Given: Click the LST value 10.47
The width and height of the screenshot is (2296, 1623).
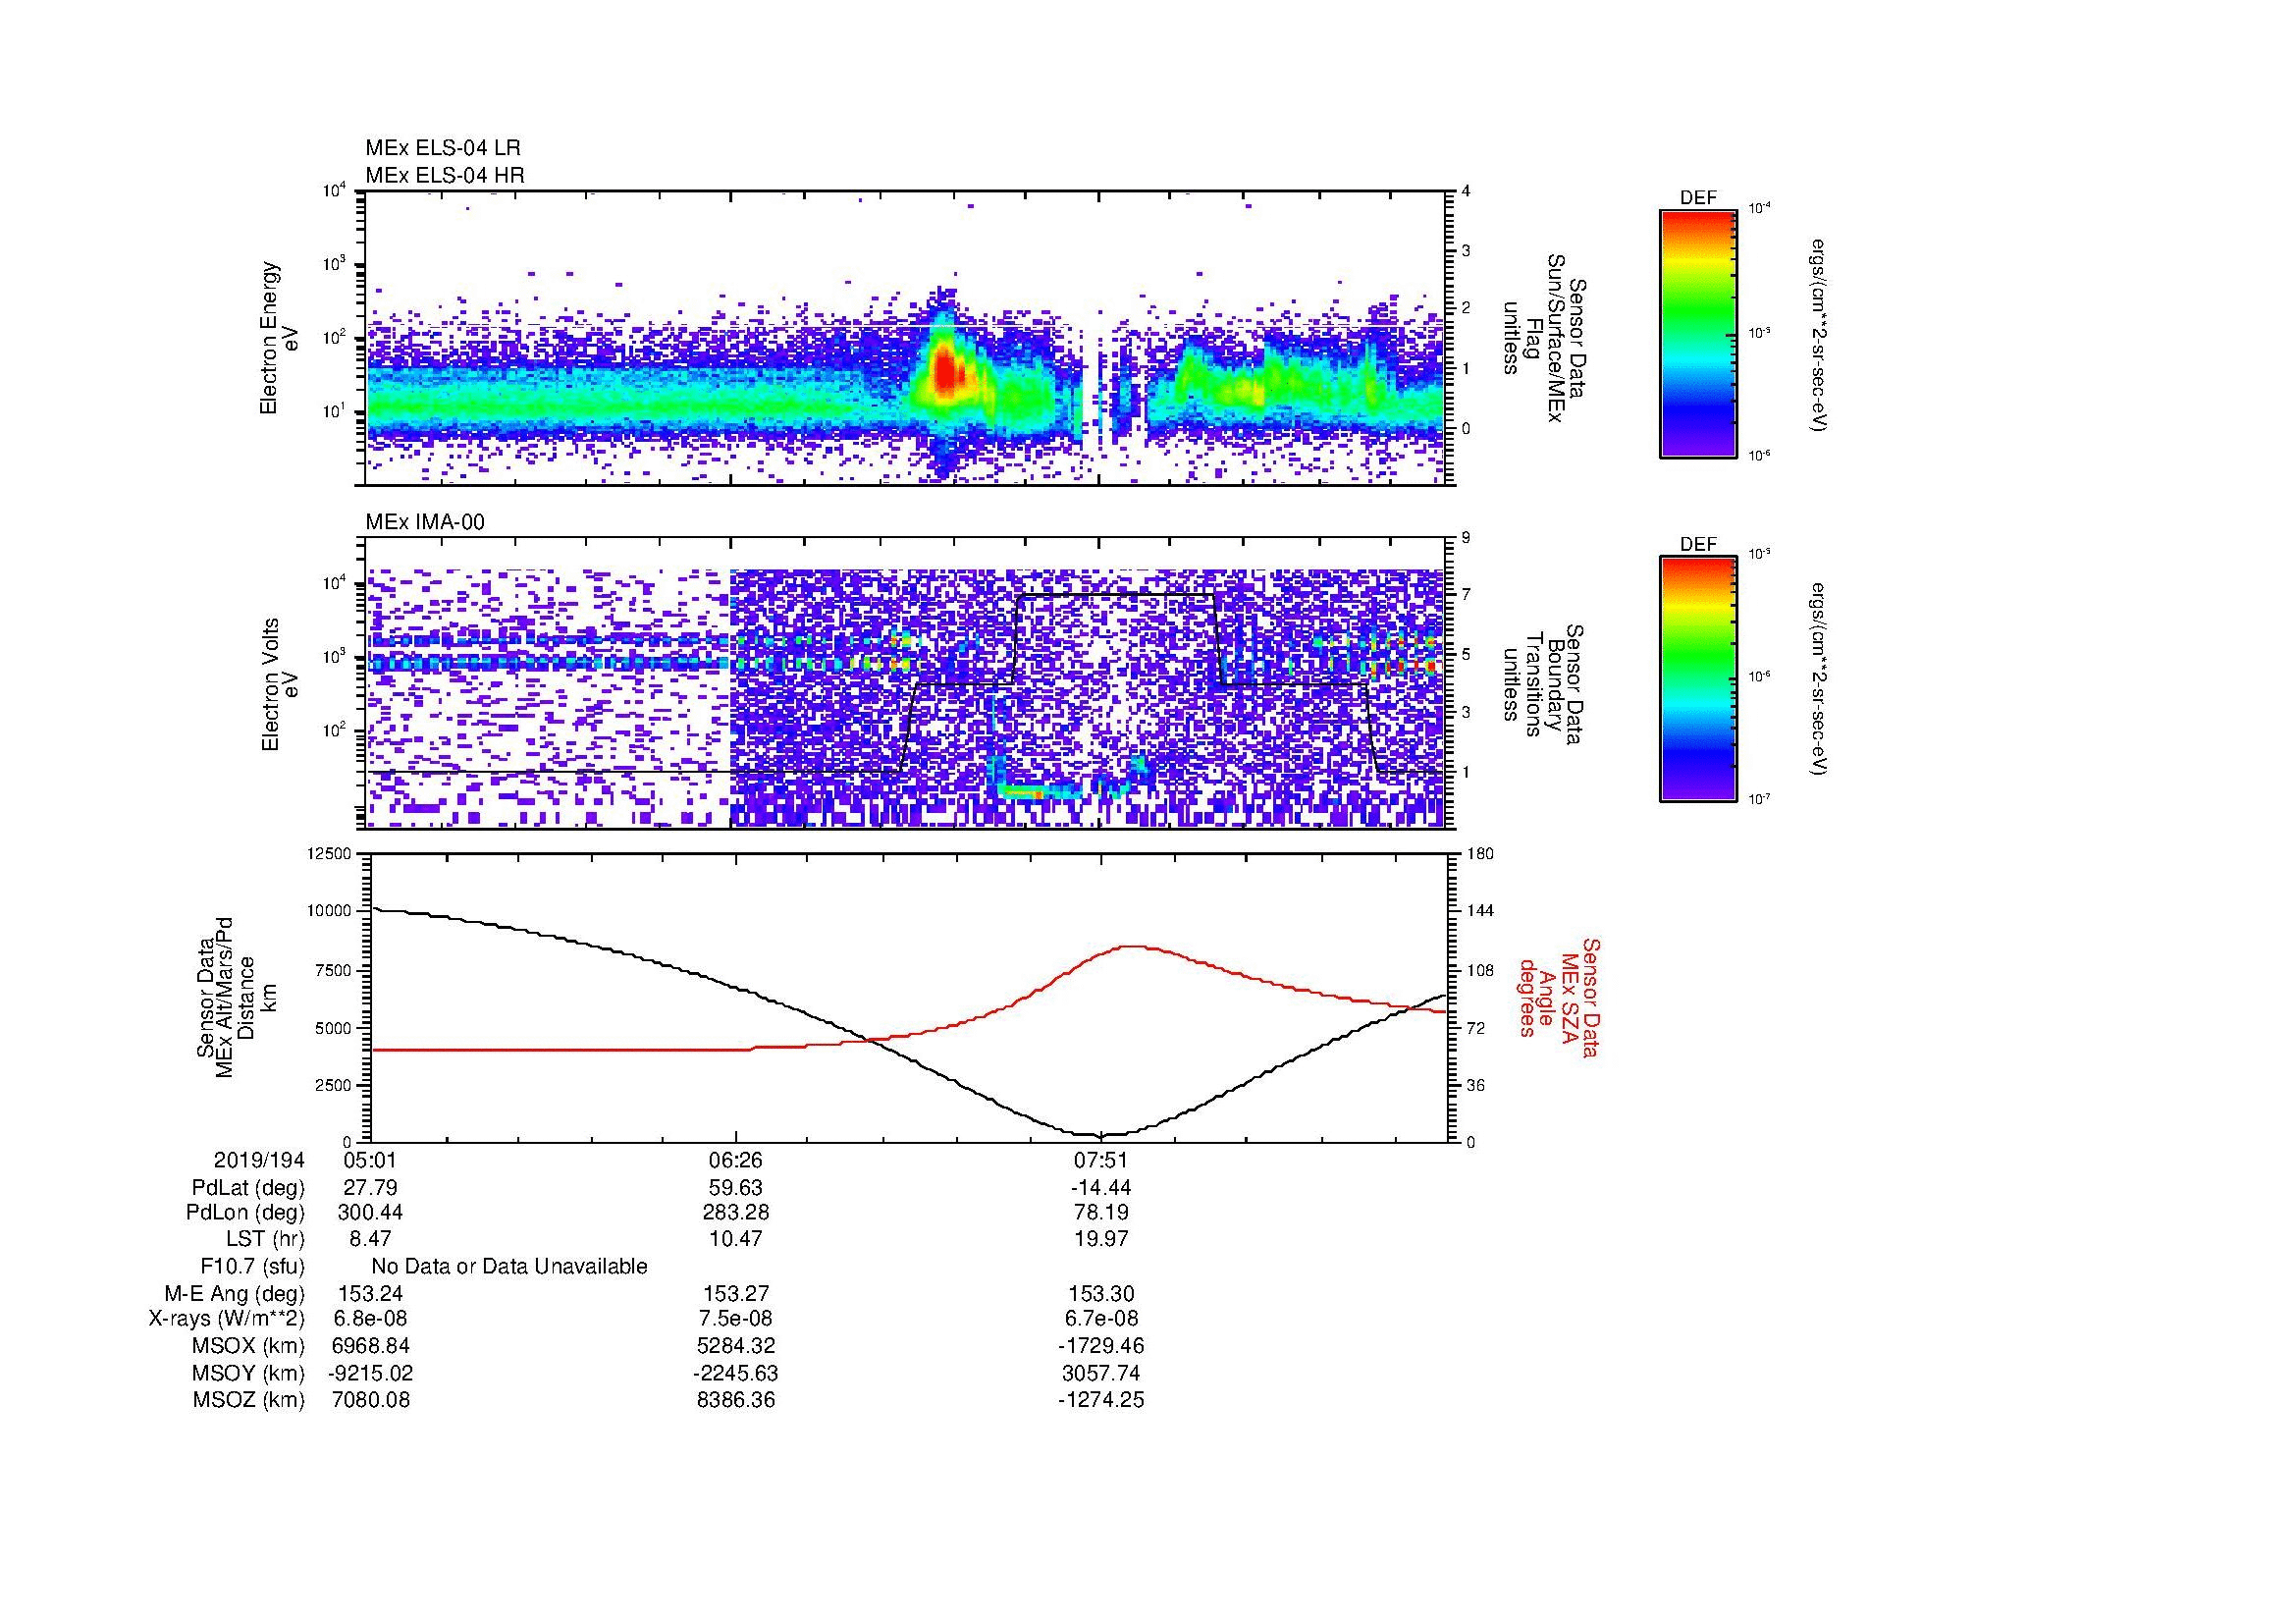Looking at the screenshot, I should click(x=736, y=1240).
